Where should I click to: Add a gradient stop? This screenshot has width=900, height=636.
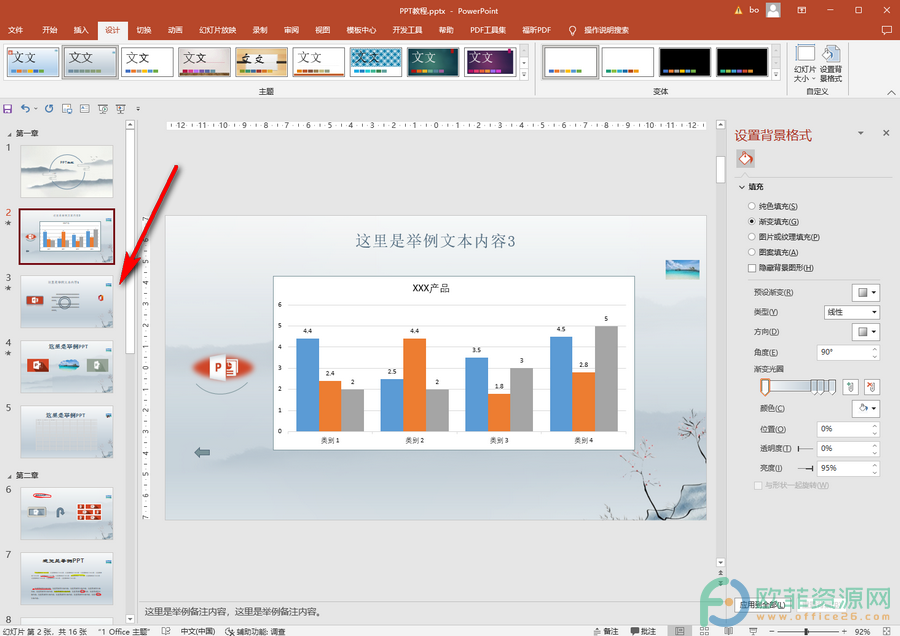coord(850,387)
